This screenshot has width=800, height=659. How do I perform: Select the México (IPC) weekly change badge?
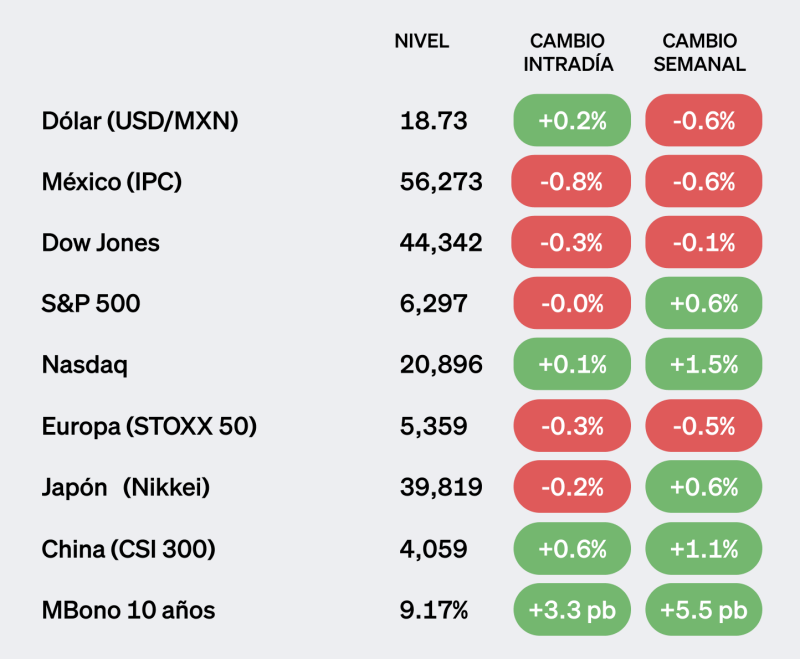(x=704, y=182)
